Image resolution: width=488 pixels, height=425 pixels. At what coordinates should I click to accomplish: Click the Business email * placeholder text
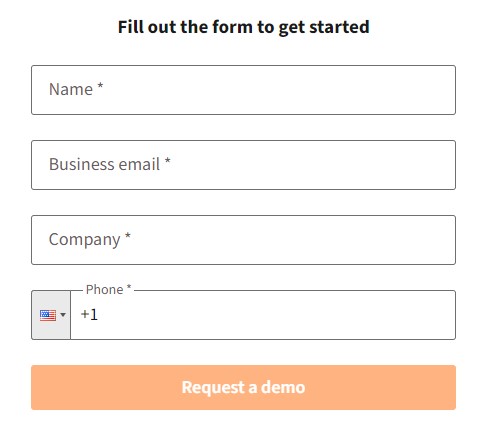pyautogui.click(x=110, y=164)
